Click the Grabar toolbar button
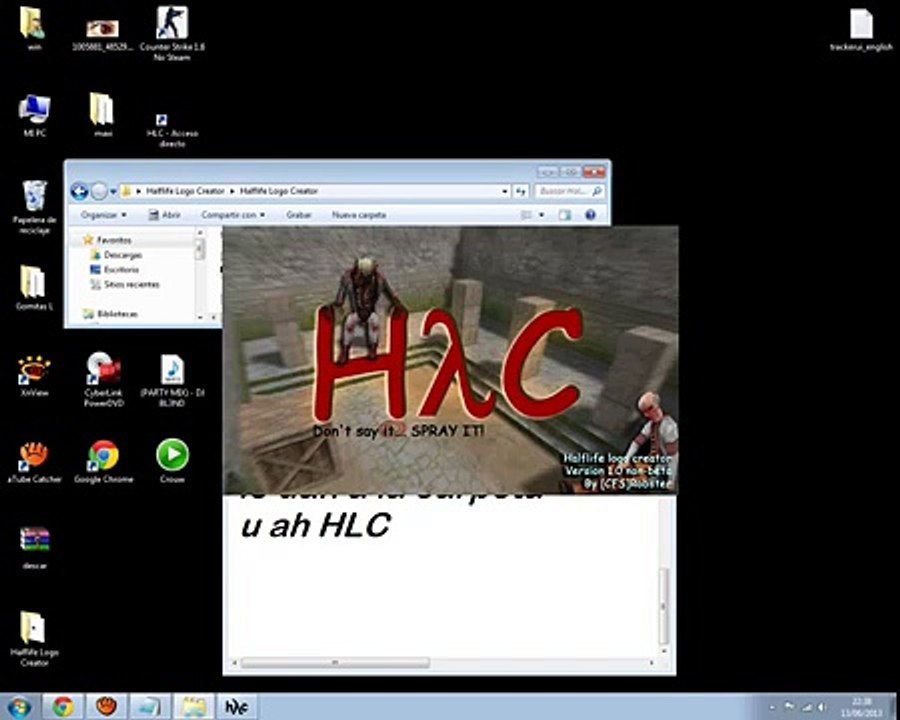Screen dimensions: 900x720 298,215
